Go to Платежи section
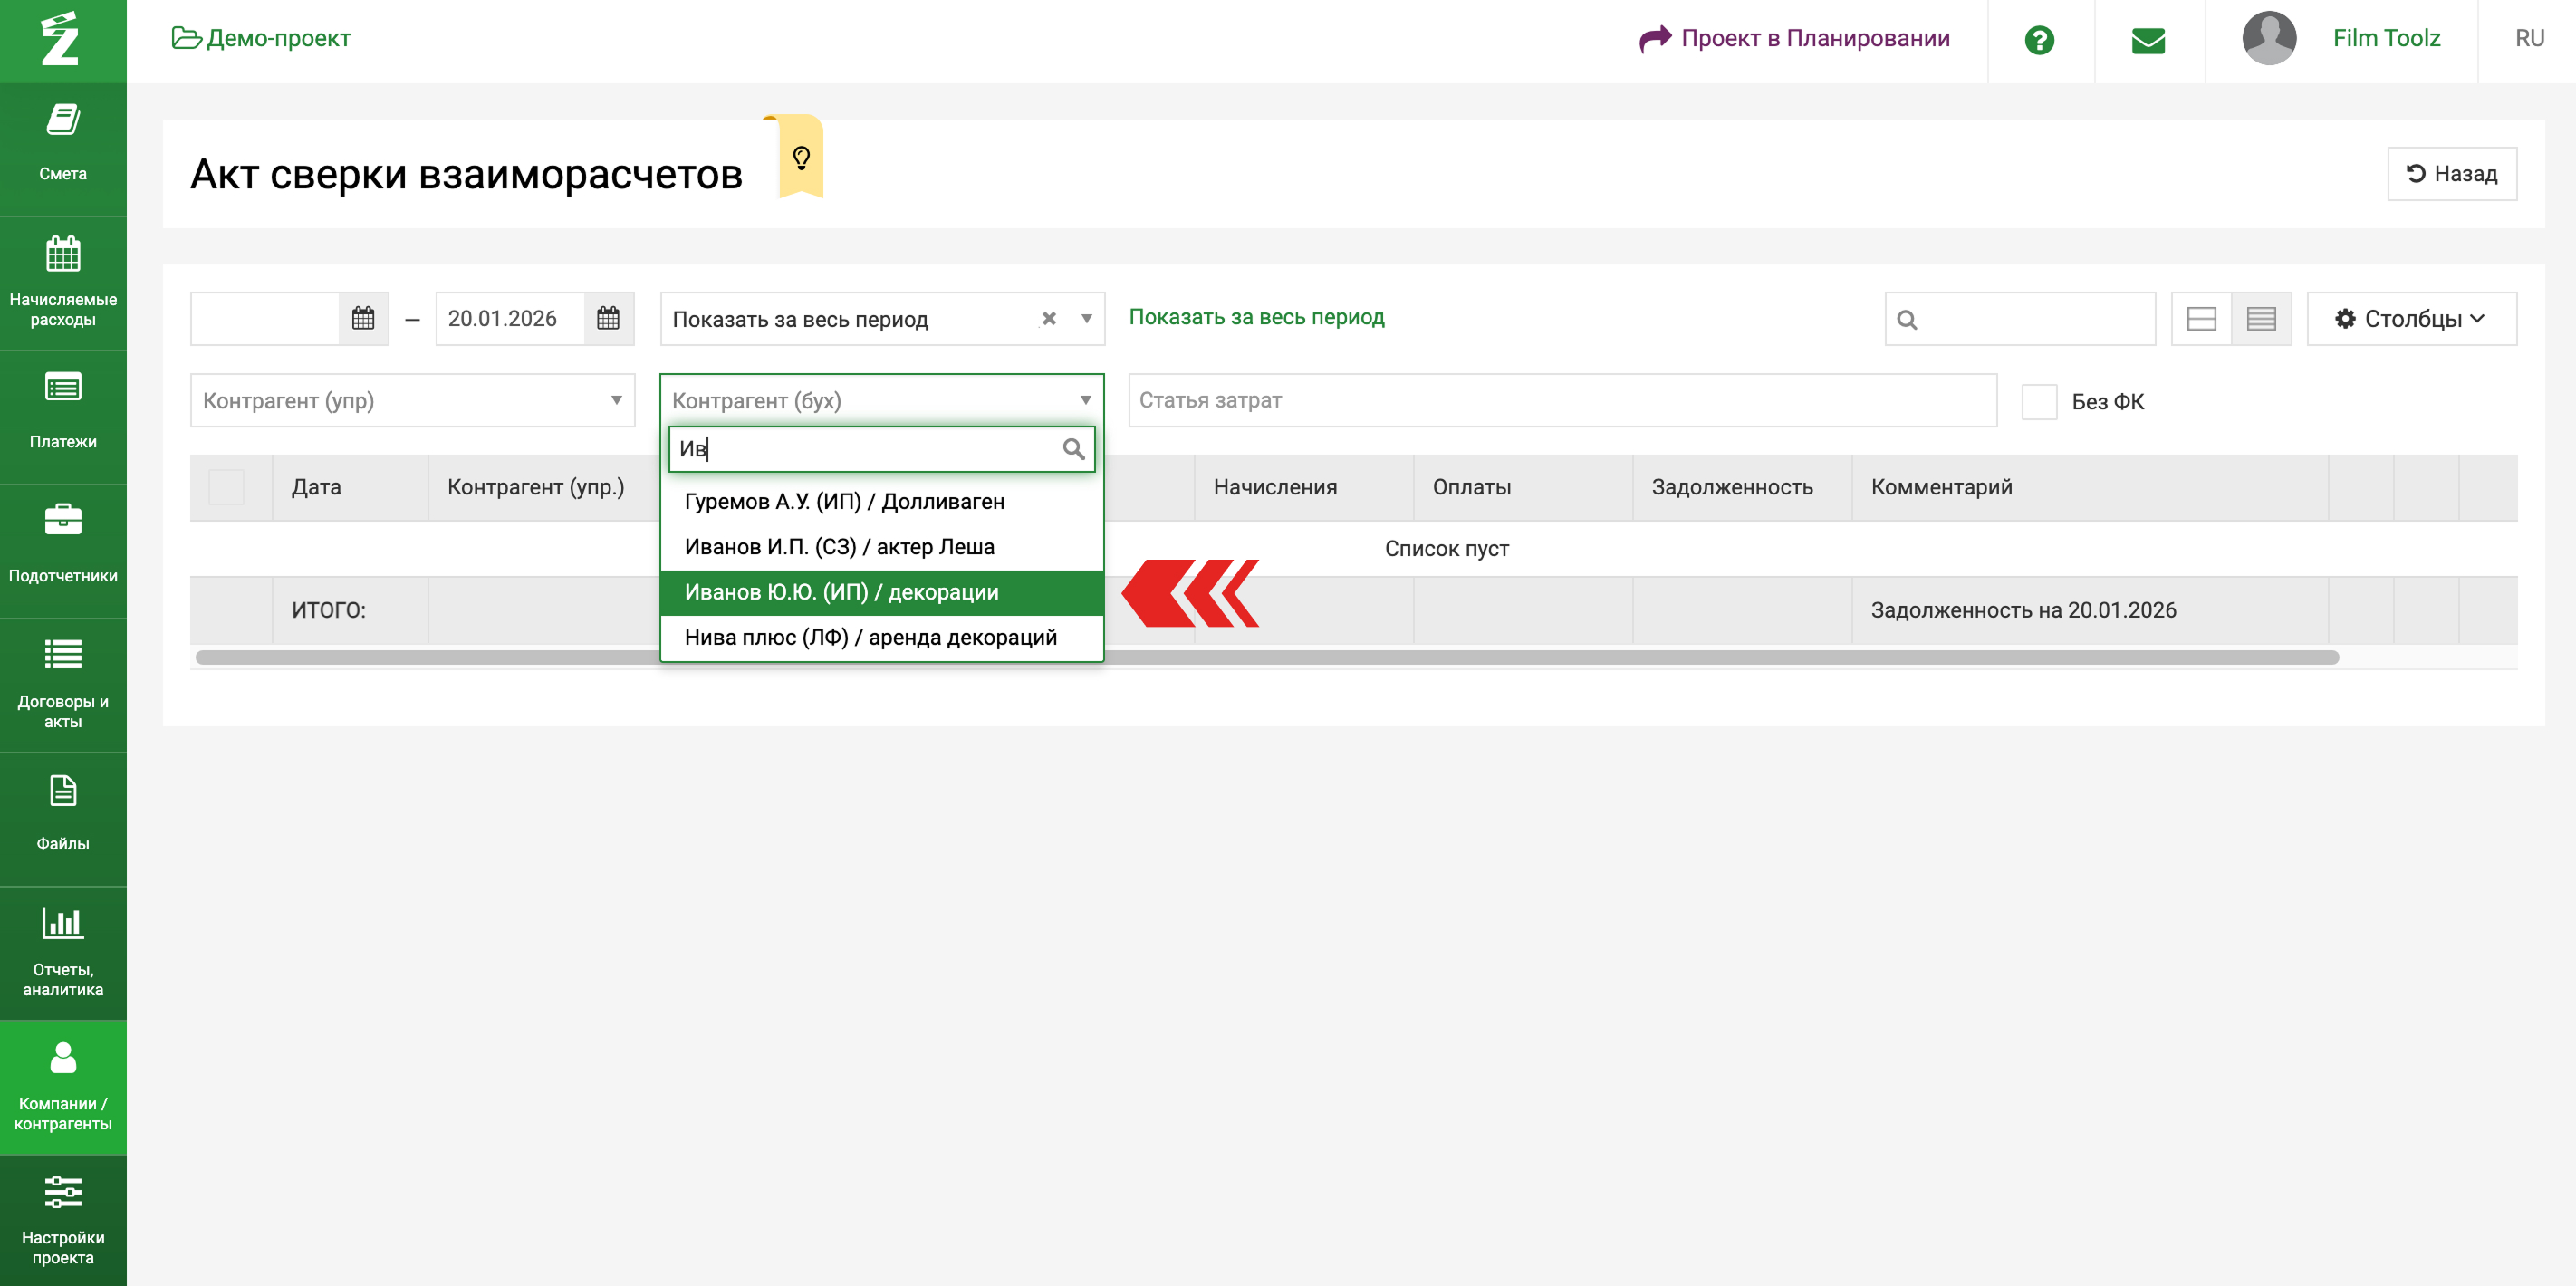Image resolution: width=2576 pixels, height=1286 pixels. [x=62, y=412]
